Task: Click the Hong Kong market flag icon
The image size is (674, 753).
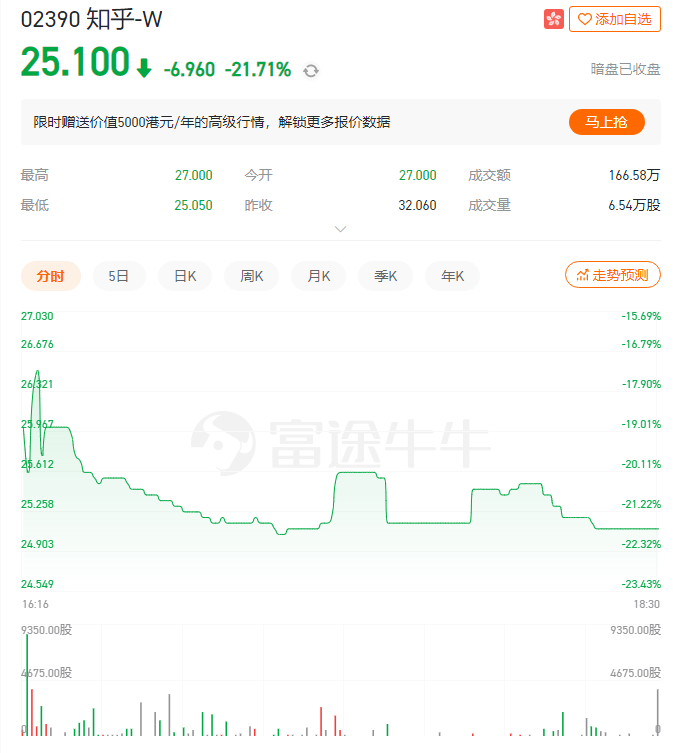Action: (553, 19)
